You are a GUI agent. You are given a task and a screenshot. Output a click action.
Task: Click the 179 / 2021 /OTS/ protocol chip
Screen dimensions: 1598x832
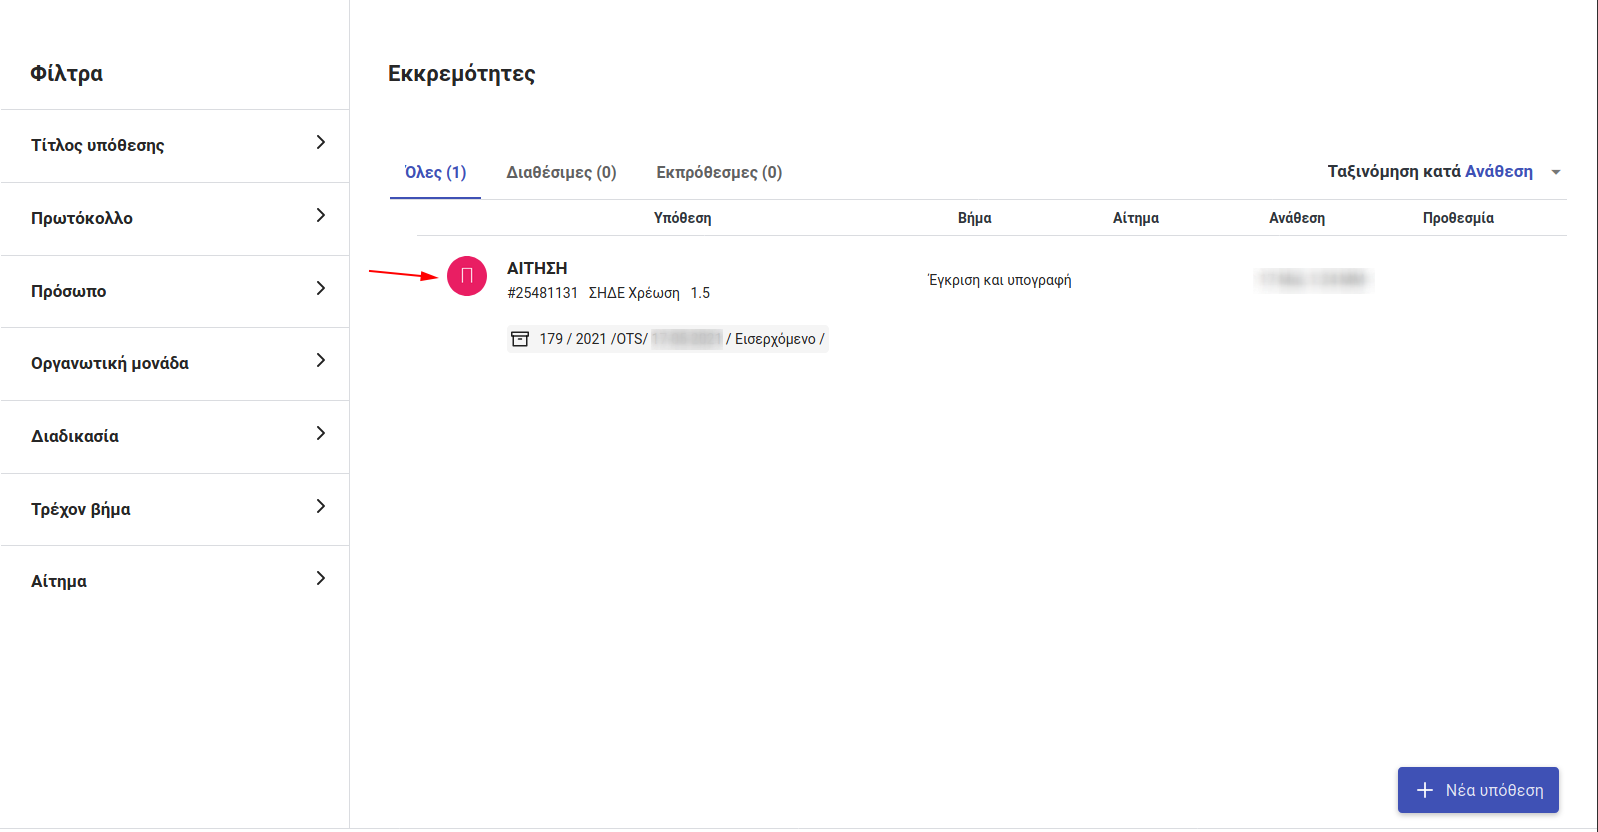click(x=668, y=339)
